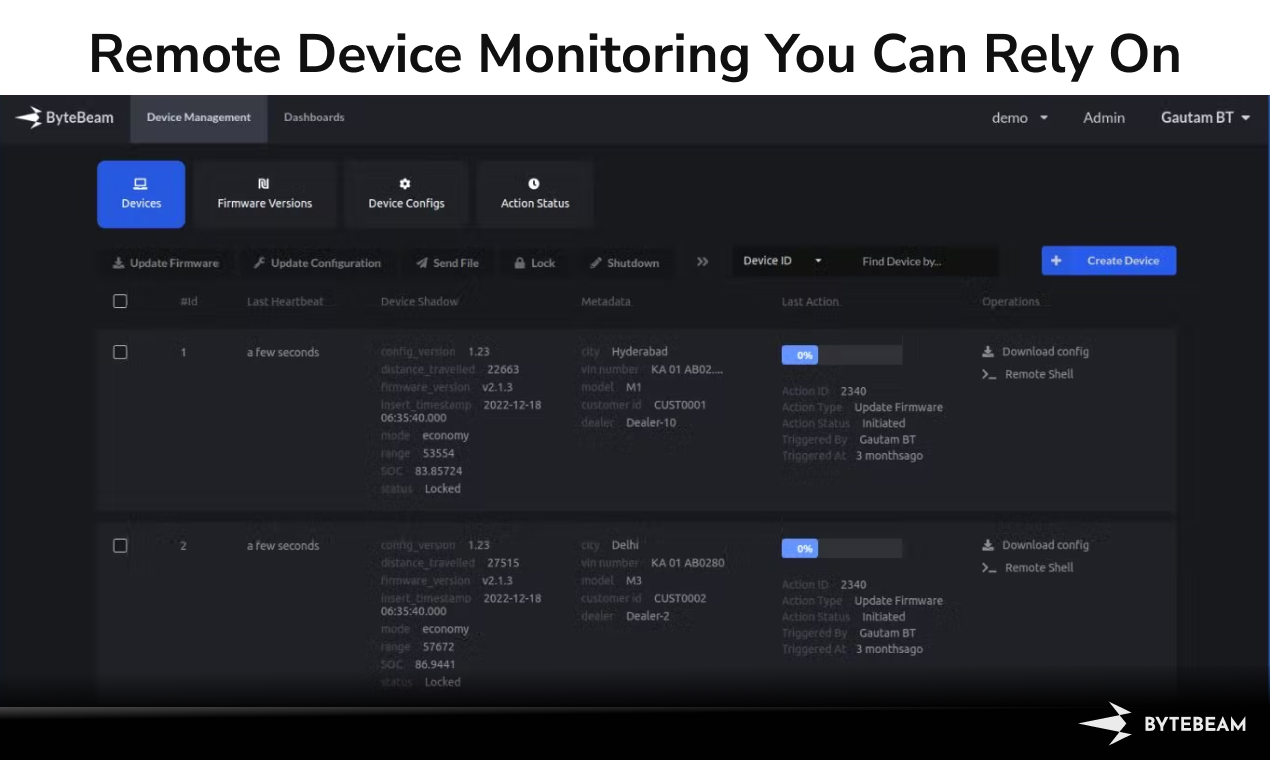Click Download config for device 2

click(1035, 545)
